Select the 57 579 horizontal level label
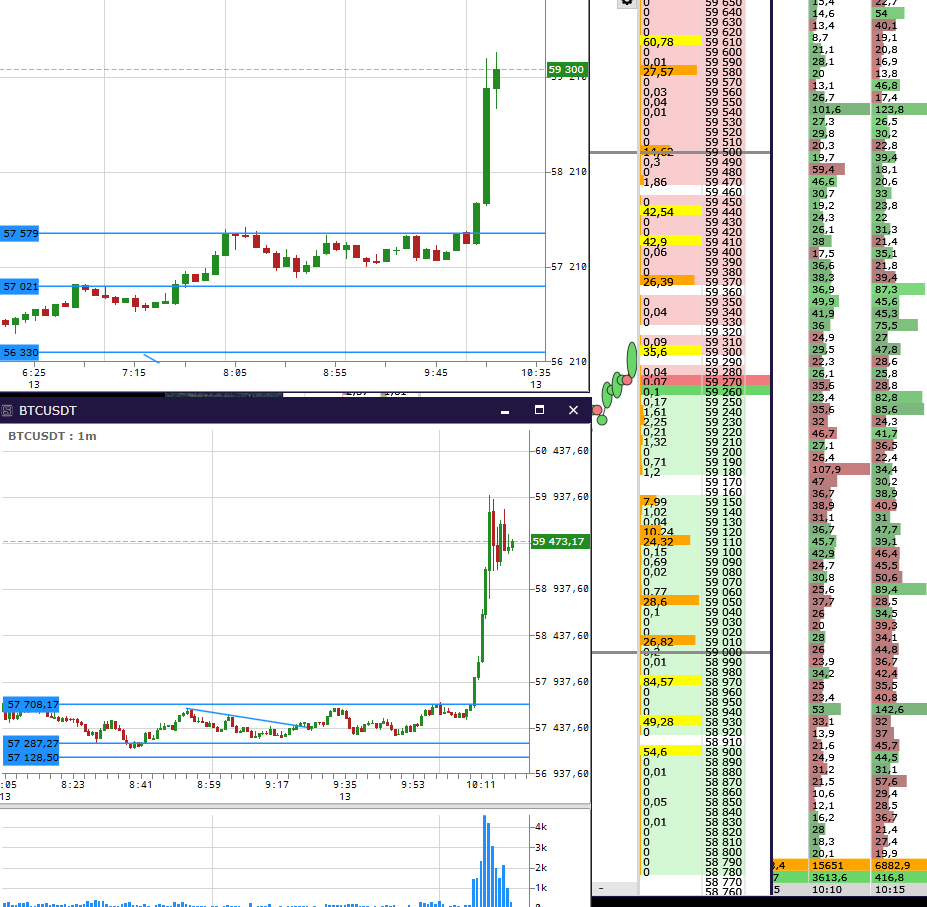The image size is (927, 907). click(20, 234)
